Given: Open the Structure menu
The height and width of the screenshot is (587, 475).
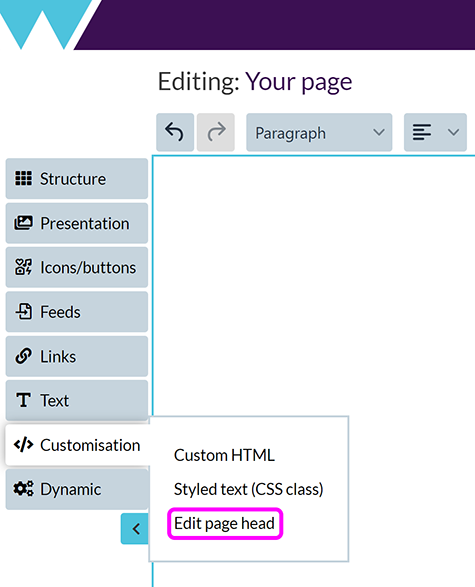Looking at the screenshot, I should point(77,179).
